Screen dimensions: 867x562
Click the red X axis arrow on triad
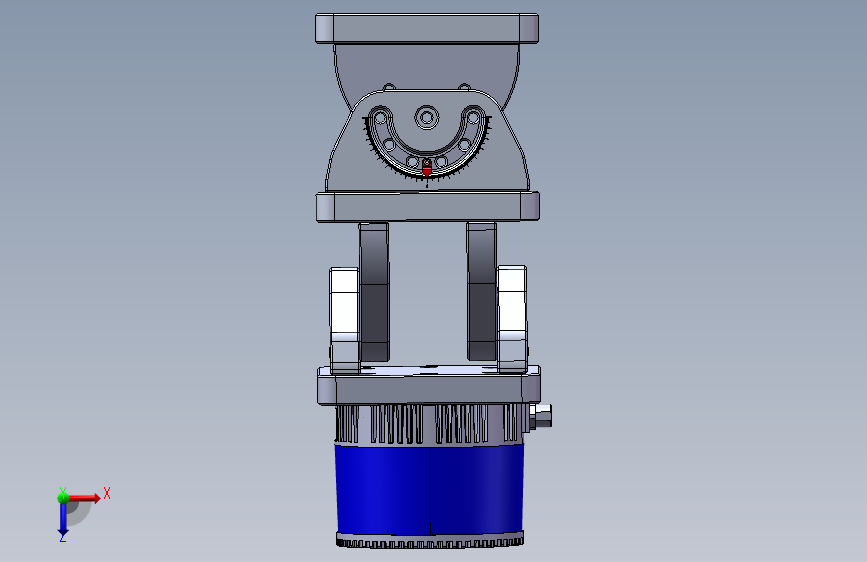(x=86, y=498)
